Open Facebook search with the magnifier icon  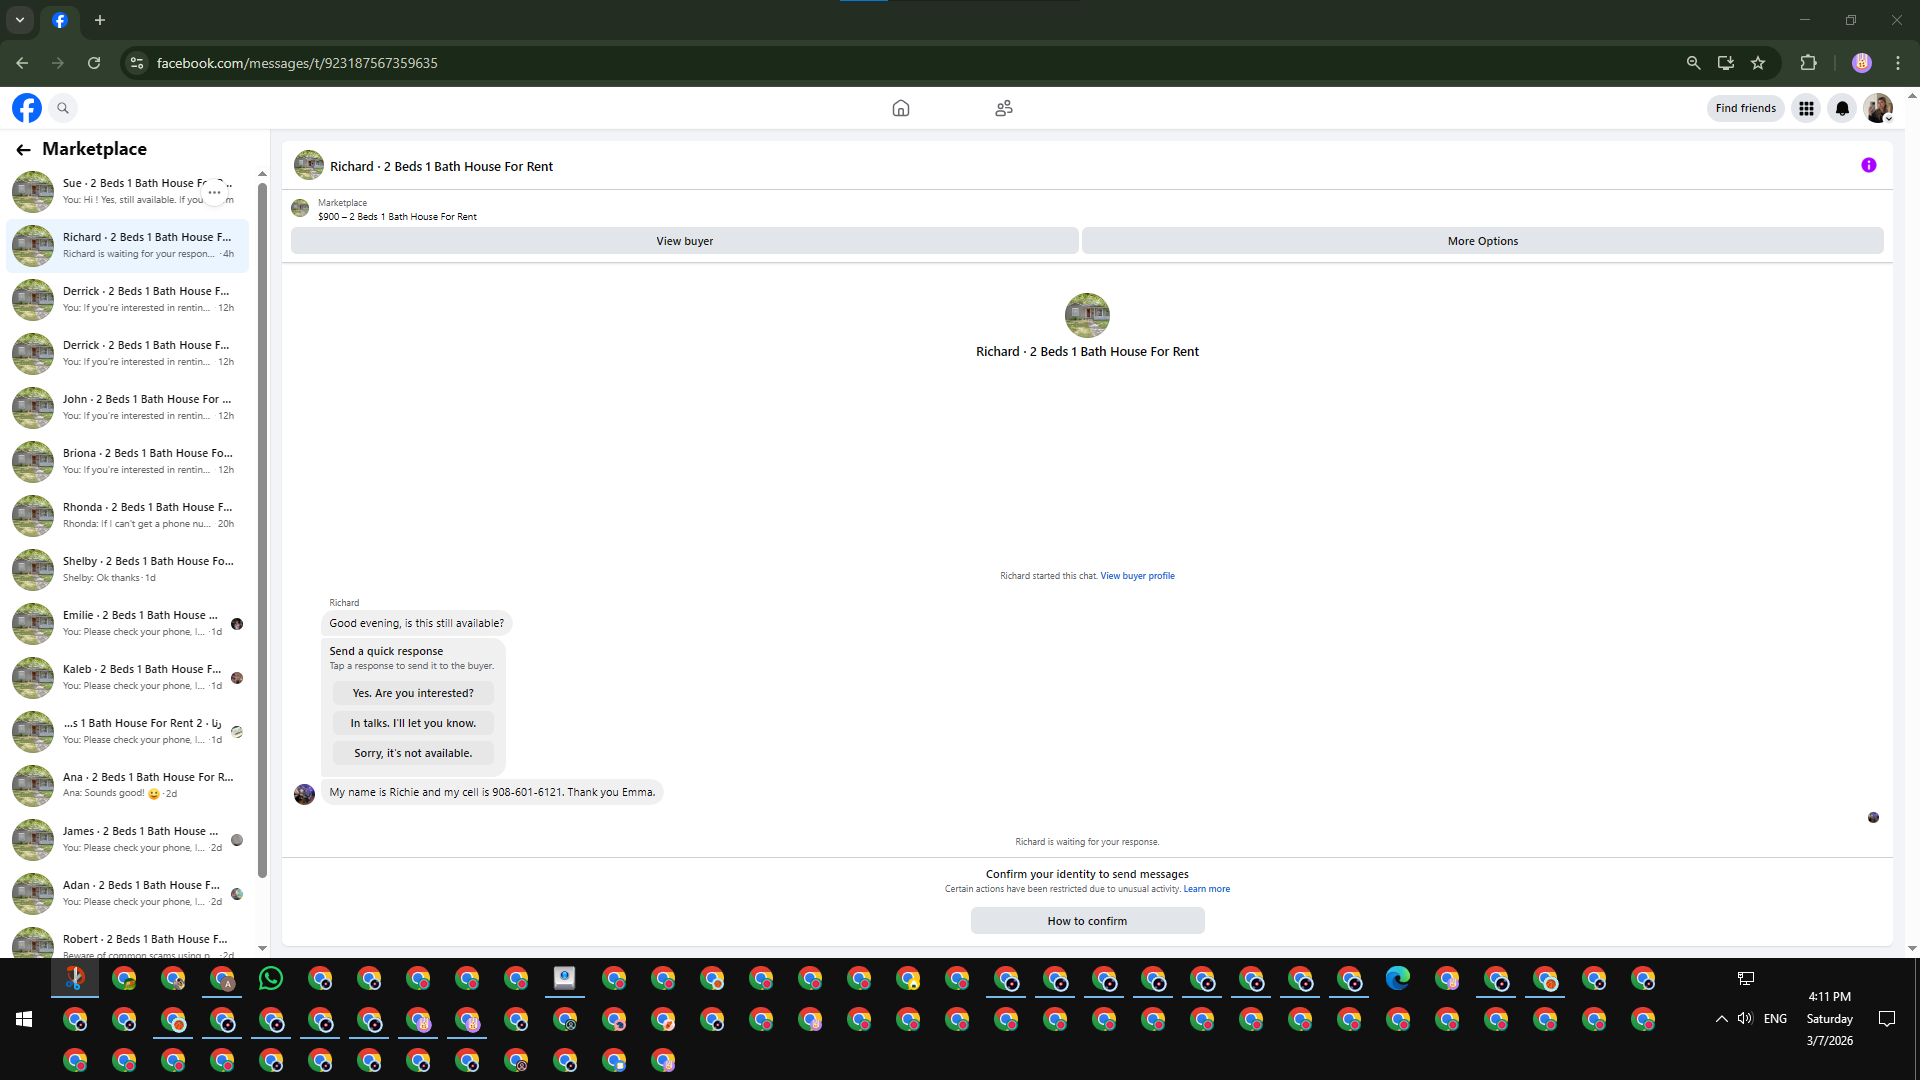[x=63, y=108]
